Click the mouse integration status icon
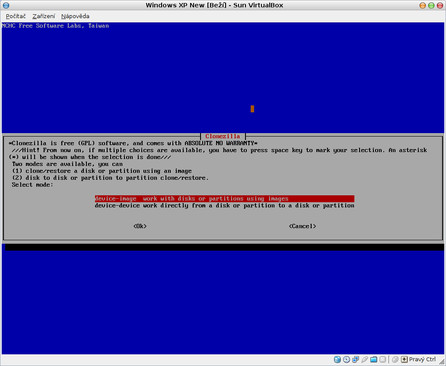This screenshot has width=446, height=366. [395, 359]
